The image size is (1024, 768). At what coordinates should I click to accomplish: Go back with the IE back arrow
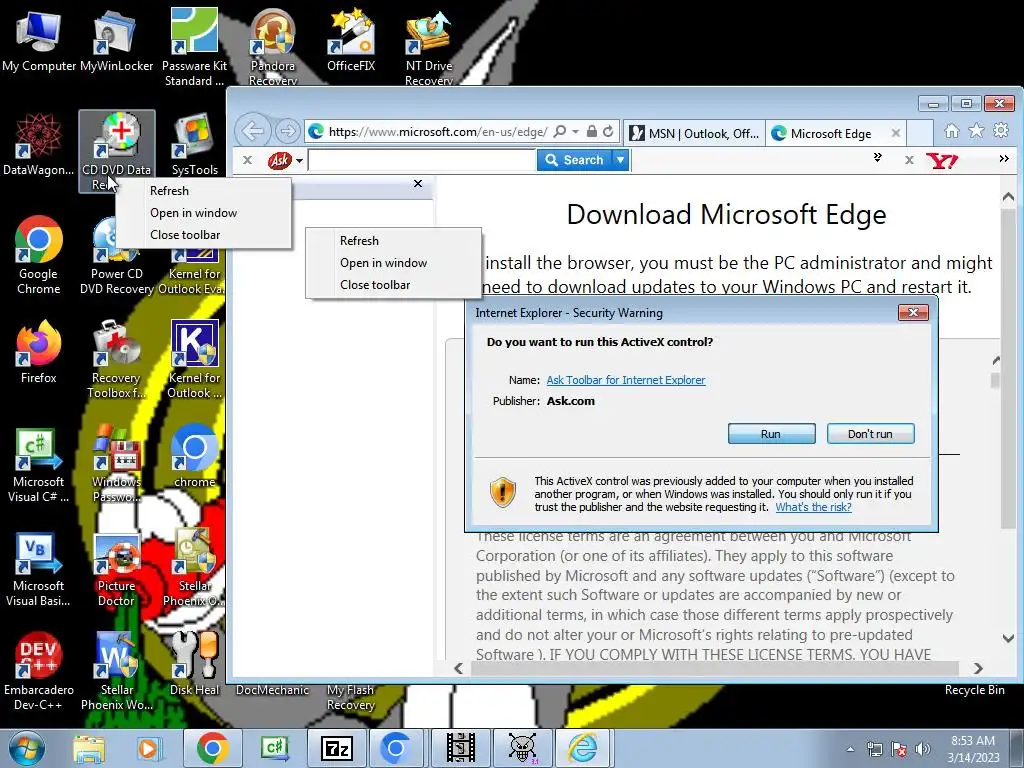pyautogui.click(x=253, y=131)
